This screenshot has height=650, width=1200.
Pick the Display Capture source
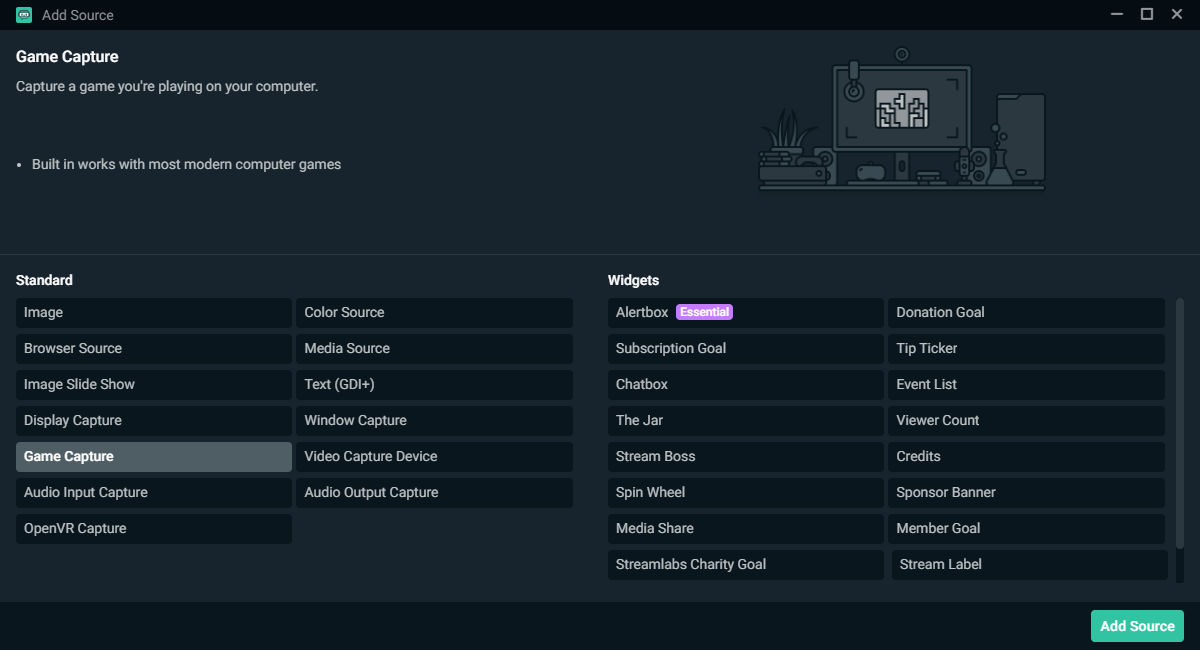click(x=154, y=421)
